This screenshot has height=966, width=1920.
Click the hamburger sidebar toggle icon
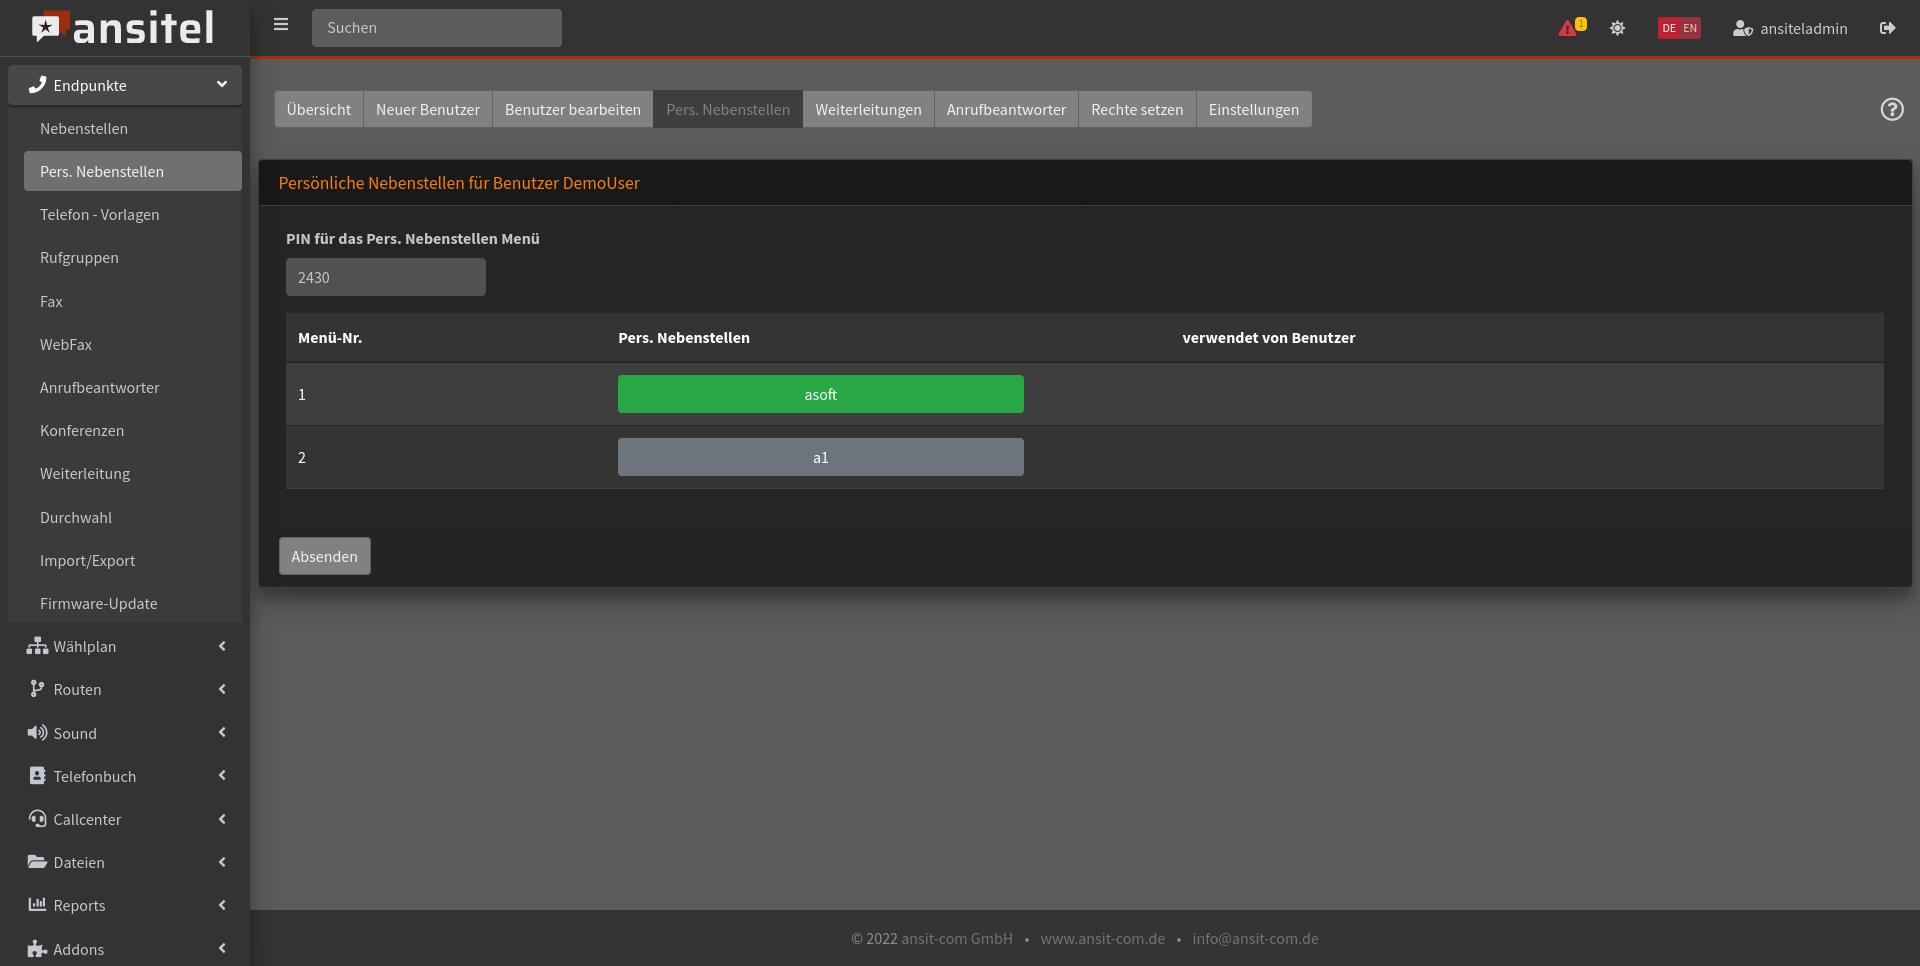281,25
